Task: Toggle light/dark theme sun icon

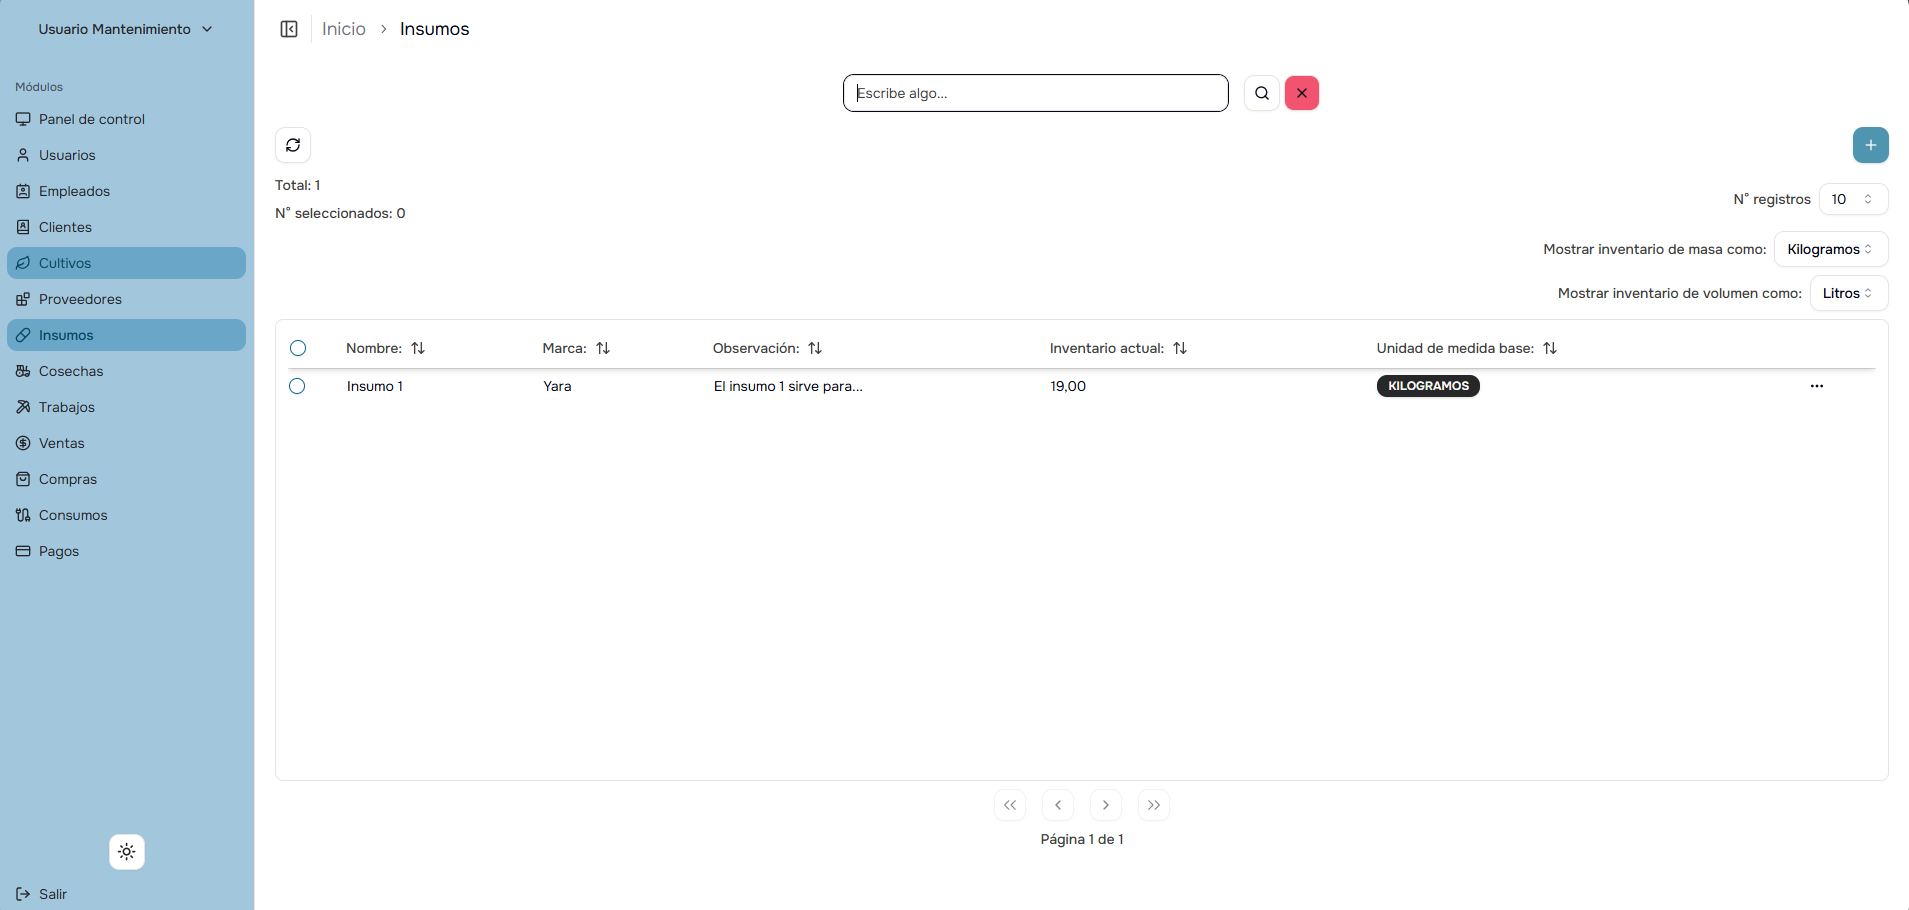Action: click(x=127, y=852)
